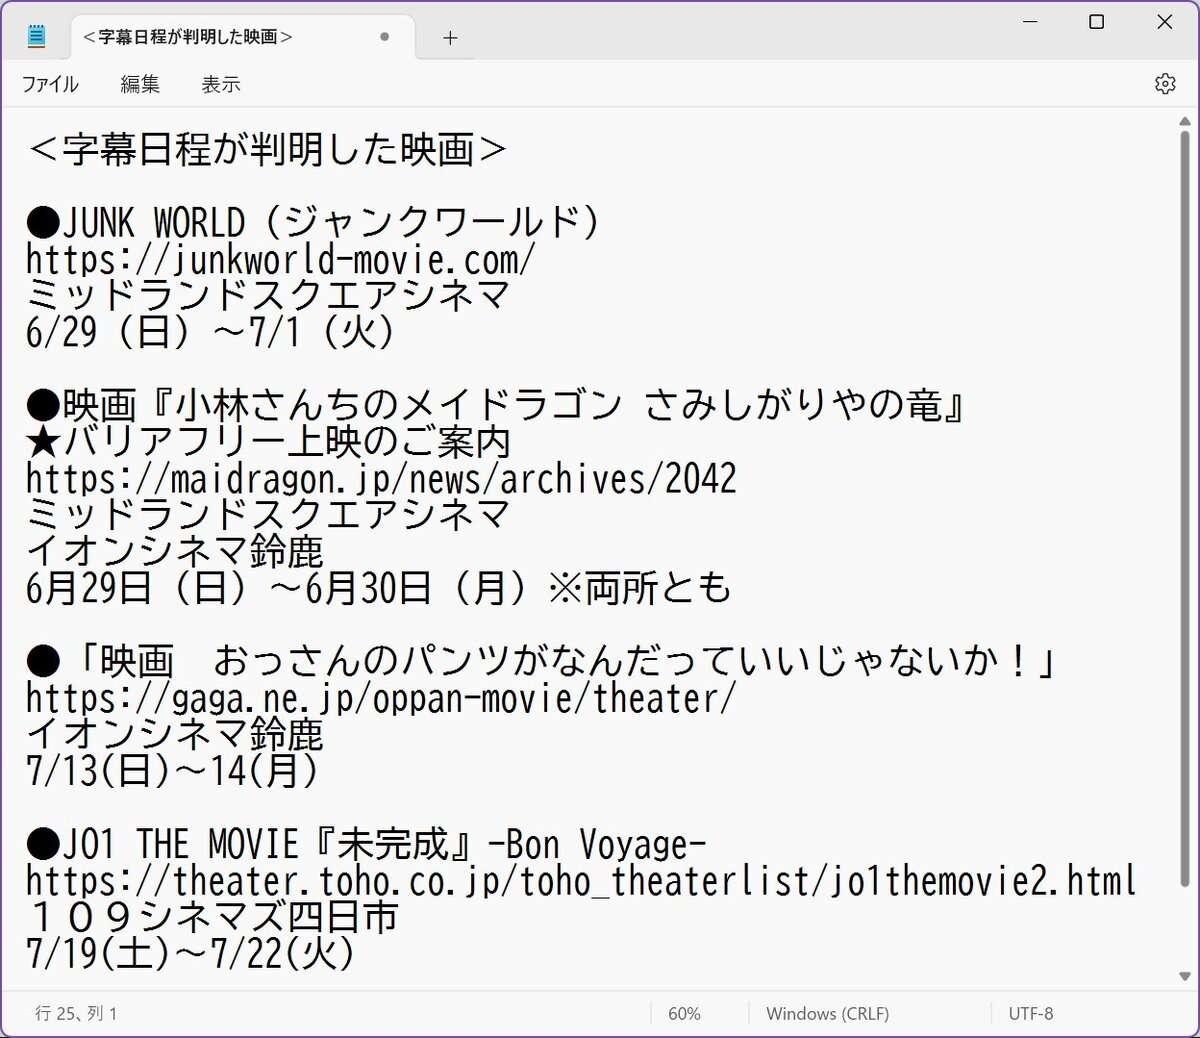
Task: Click the scrollbar up arrow
Action: tap(1185, 123)
